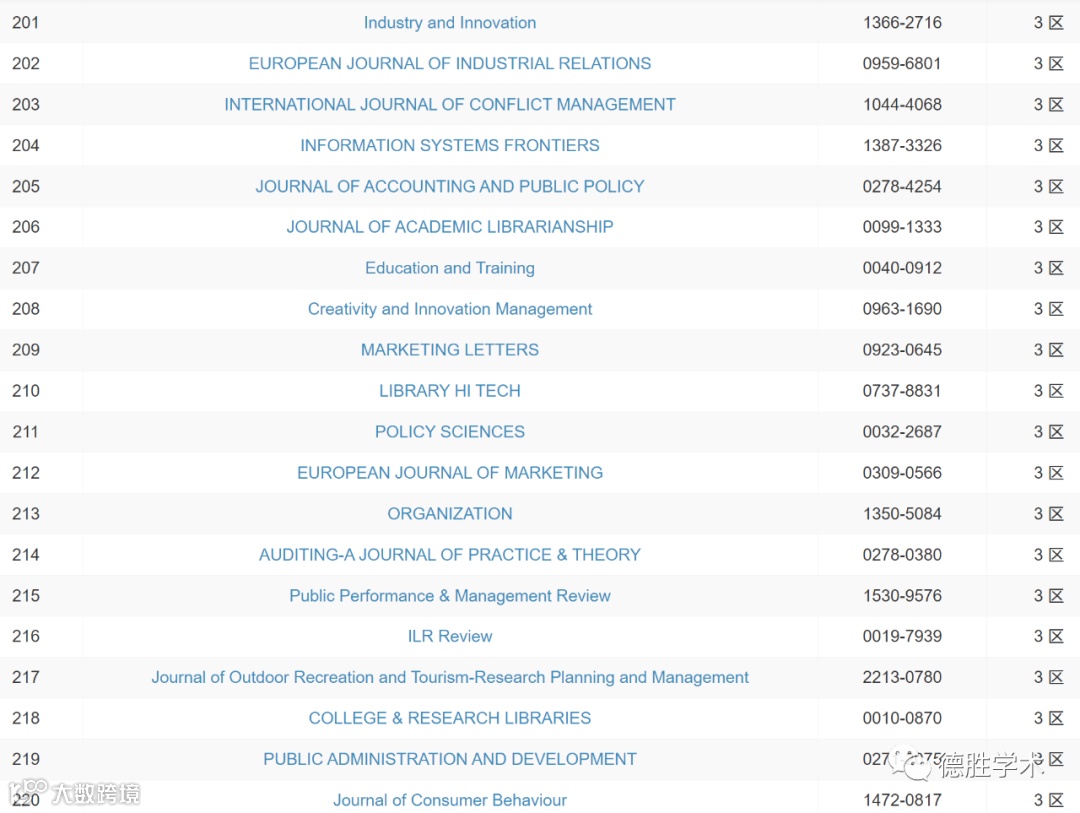Select ISSN 1366-2716 cell

coord(902,23)
